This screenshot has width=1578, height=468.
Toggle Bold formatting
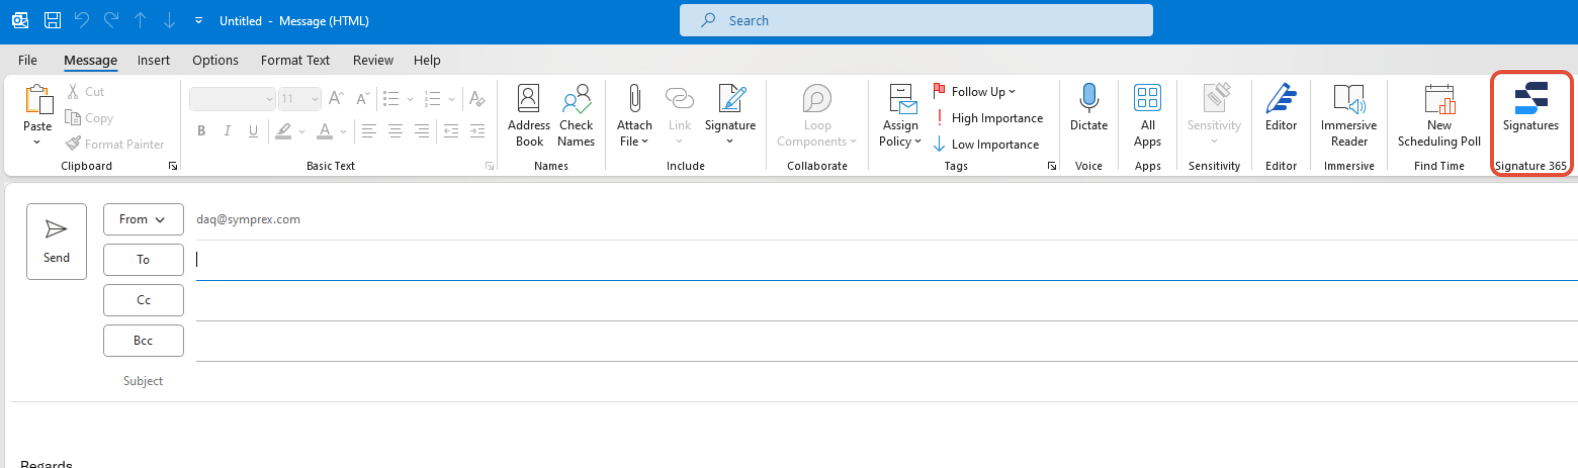coord(201,131)
